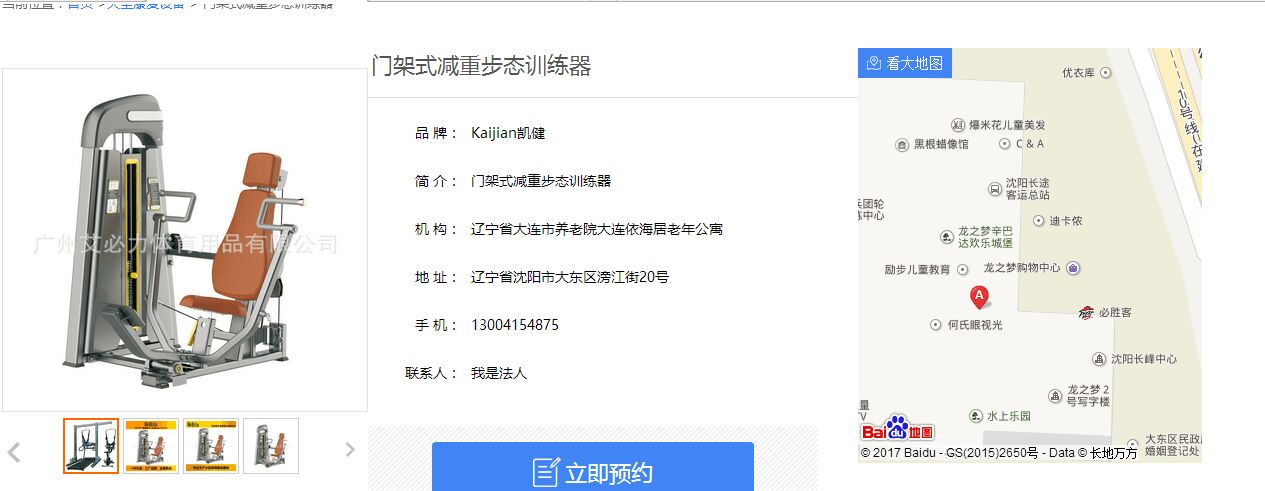Click the large main product image
Screen dimensions: 1265x491
tap(185, 240)
